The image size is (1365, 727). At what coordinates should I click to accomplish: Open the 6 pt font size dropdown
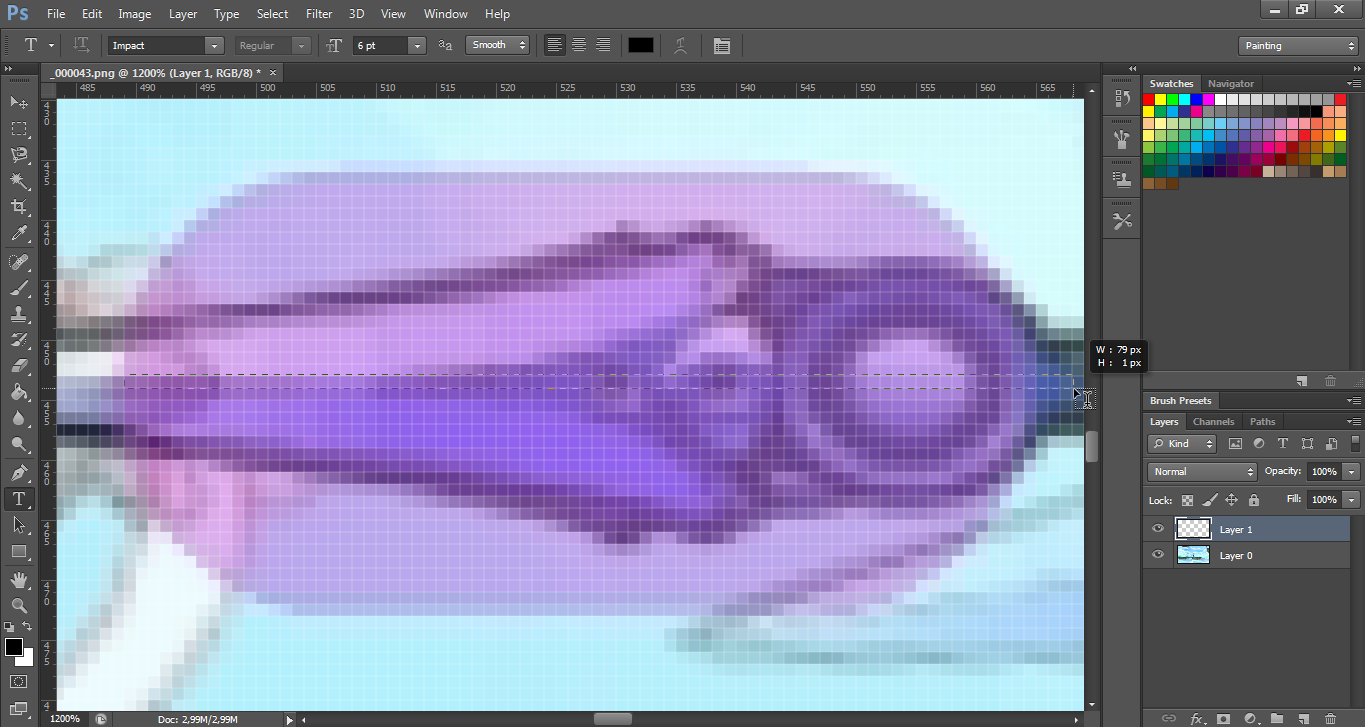tap(417, 46)
